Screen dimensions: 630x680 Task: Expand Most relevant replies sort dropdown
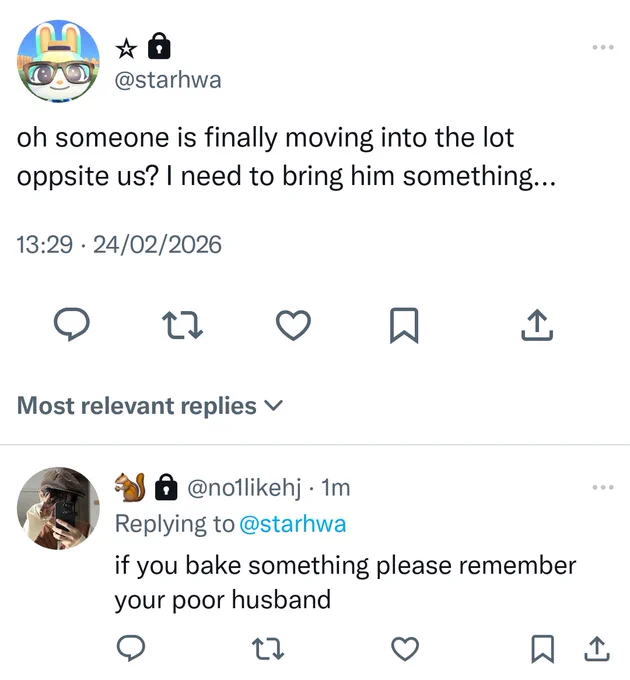click(x=150, y=406)
